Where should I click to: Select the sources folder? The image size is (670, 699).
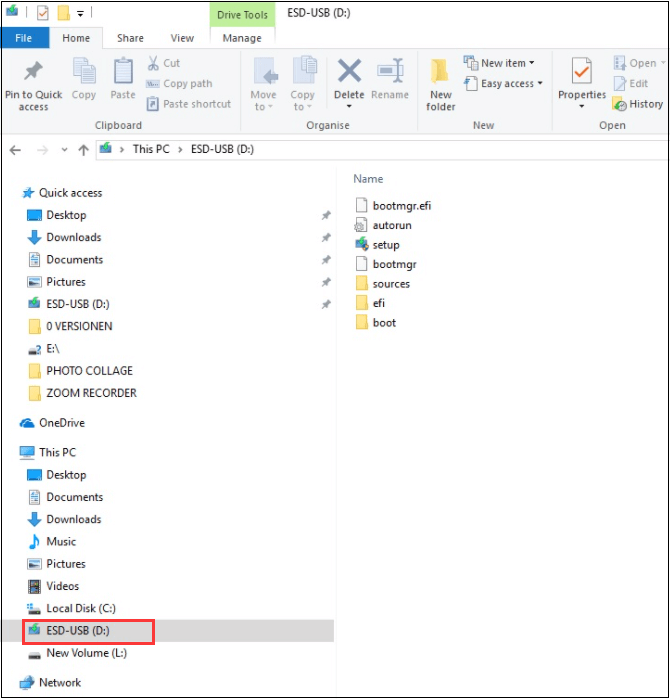pyautogui.click(x=383, y=284)
